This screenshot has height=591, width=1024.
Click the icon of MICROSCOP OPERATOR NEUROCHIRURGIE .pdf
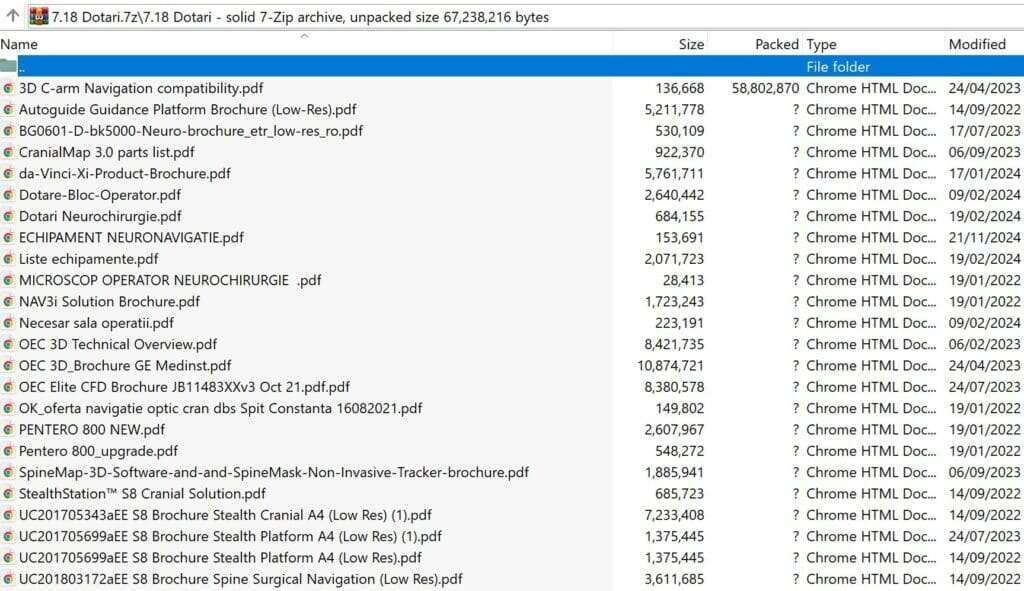click(8, 280)
